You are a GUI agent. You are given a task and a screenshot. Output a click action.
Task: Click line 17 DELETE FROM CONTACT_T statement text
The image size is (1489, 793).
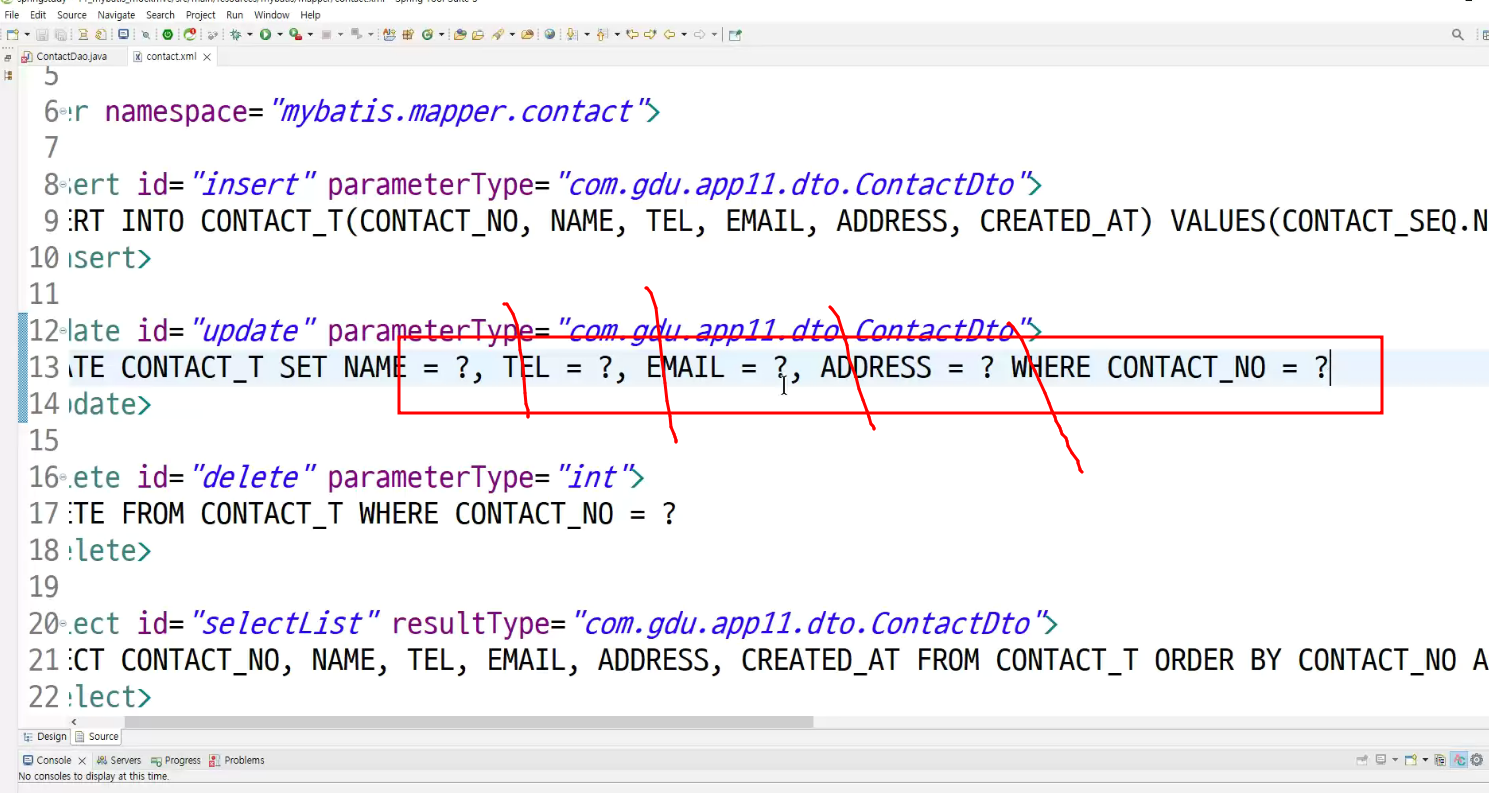pos(371,514)
